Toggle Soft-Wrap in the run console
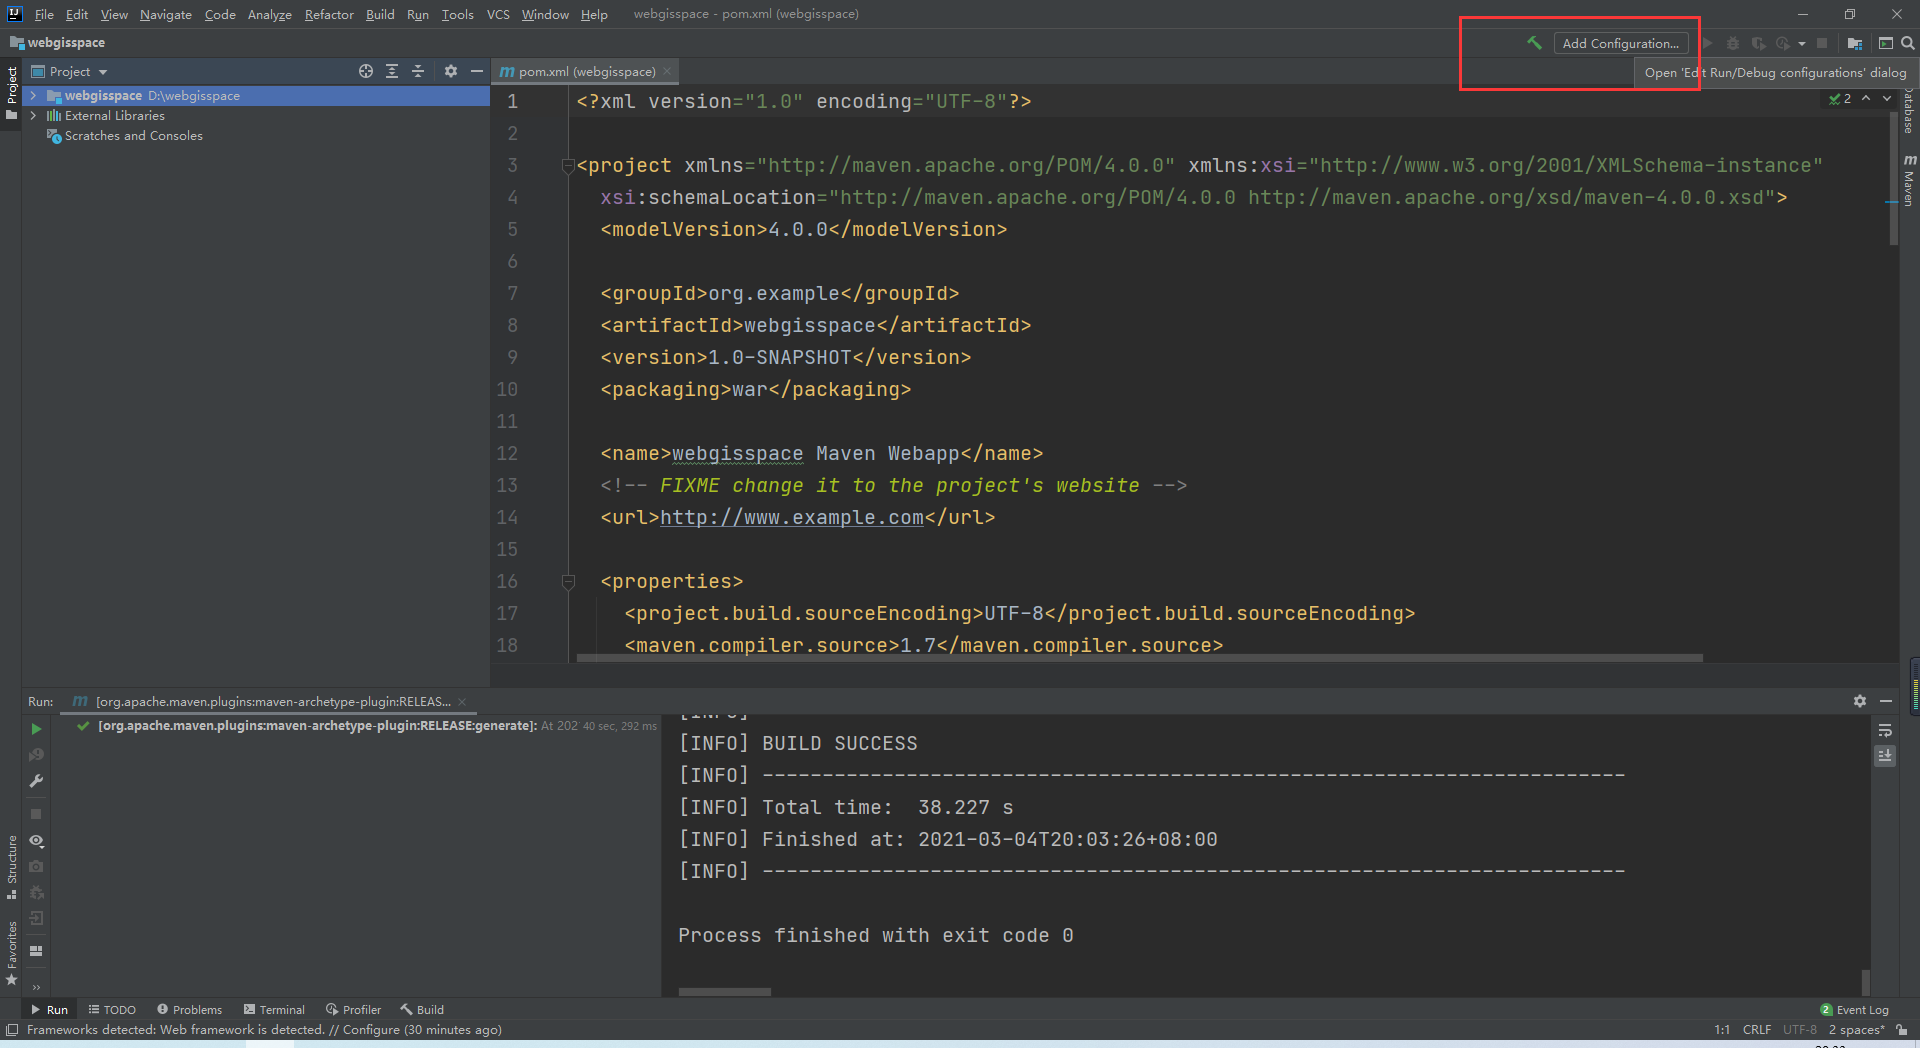Viewport: 1920px width, 1048px height. click(x=1885, y=730)
